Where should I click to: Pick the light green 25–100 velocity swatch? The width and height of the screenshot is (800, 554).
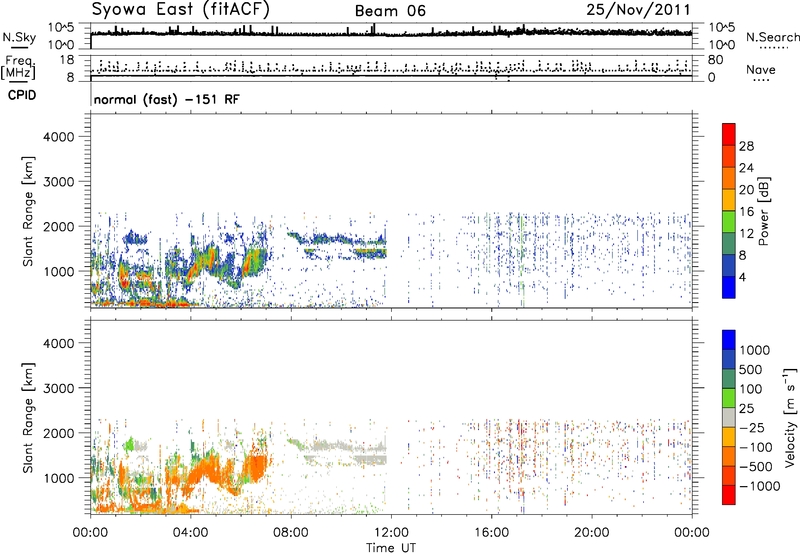[729, 398]
